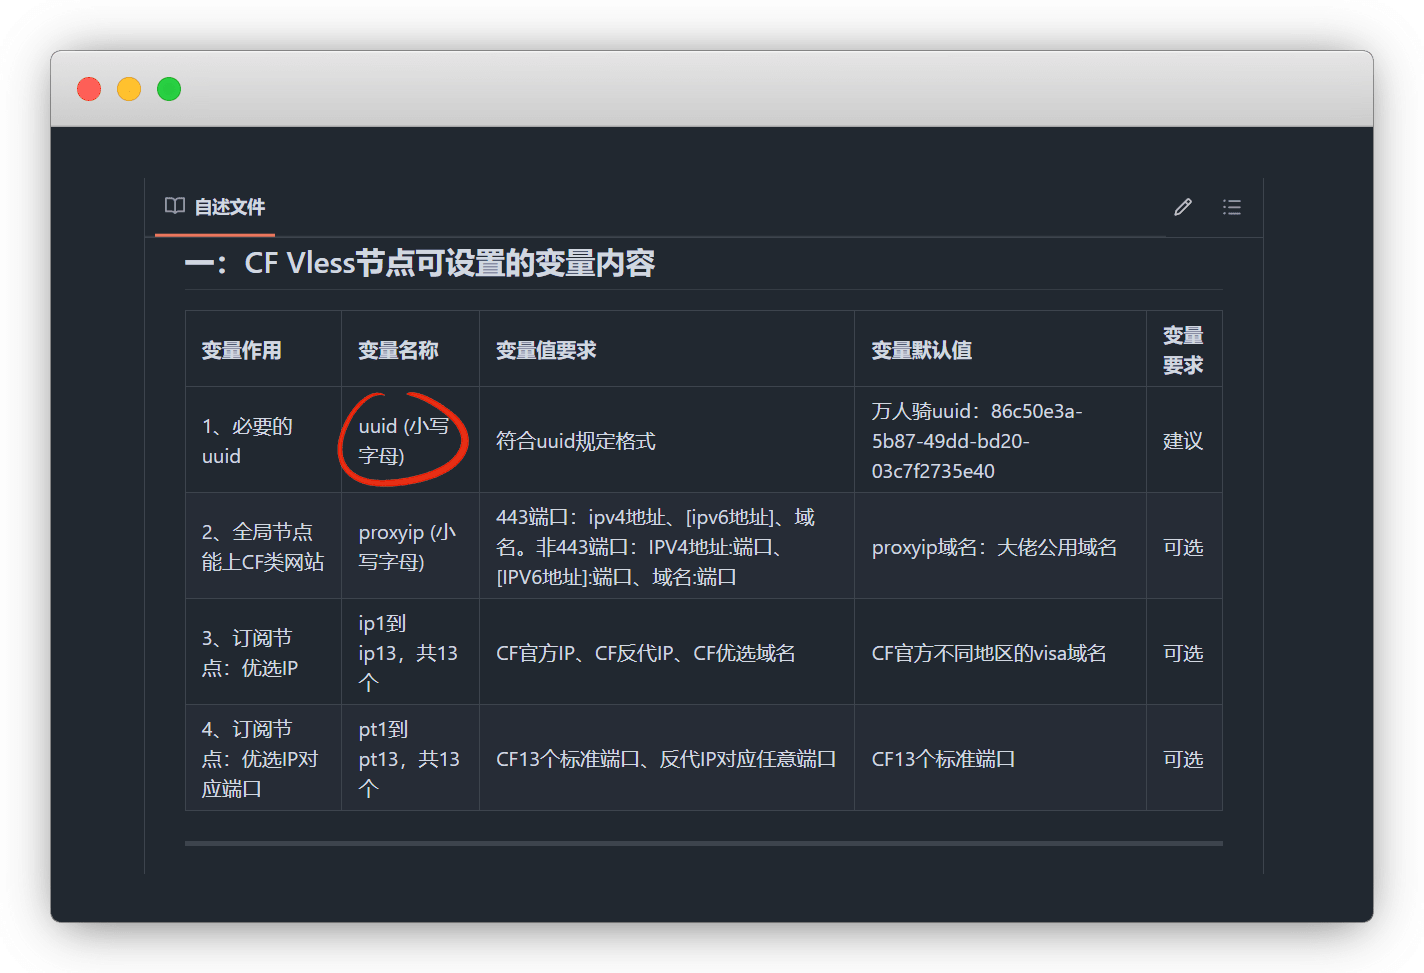This screenshot has width=1424, height=973.
Task: Click the horizontal bar below the table
Action: pos(703,843)
